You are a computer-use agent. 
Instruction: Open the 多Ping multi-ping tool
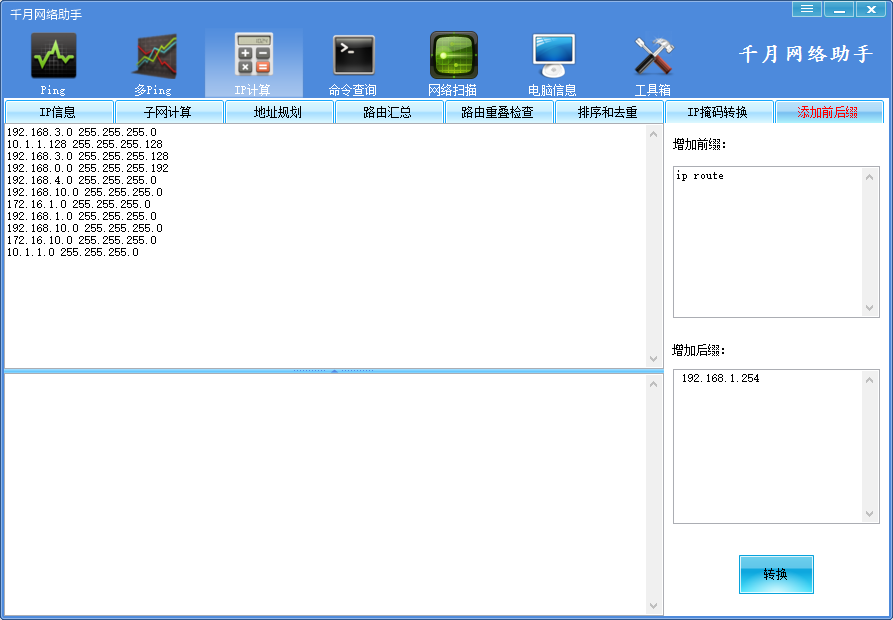pyautogui.click(x=153, y=63)
